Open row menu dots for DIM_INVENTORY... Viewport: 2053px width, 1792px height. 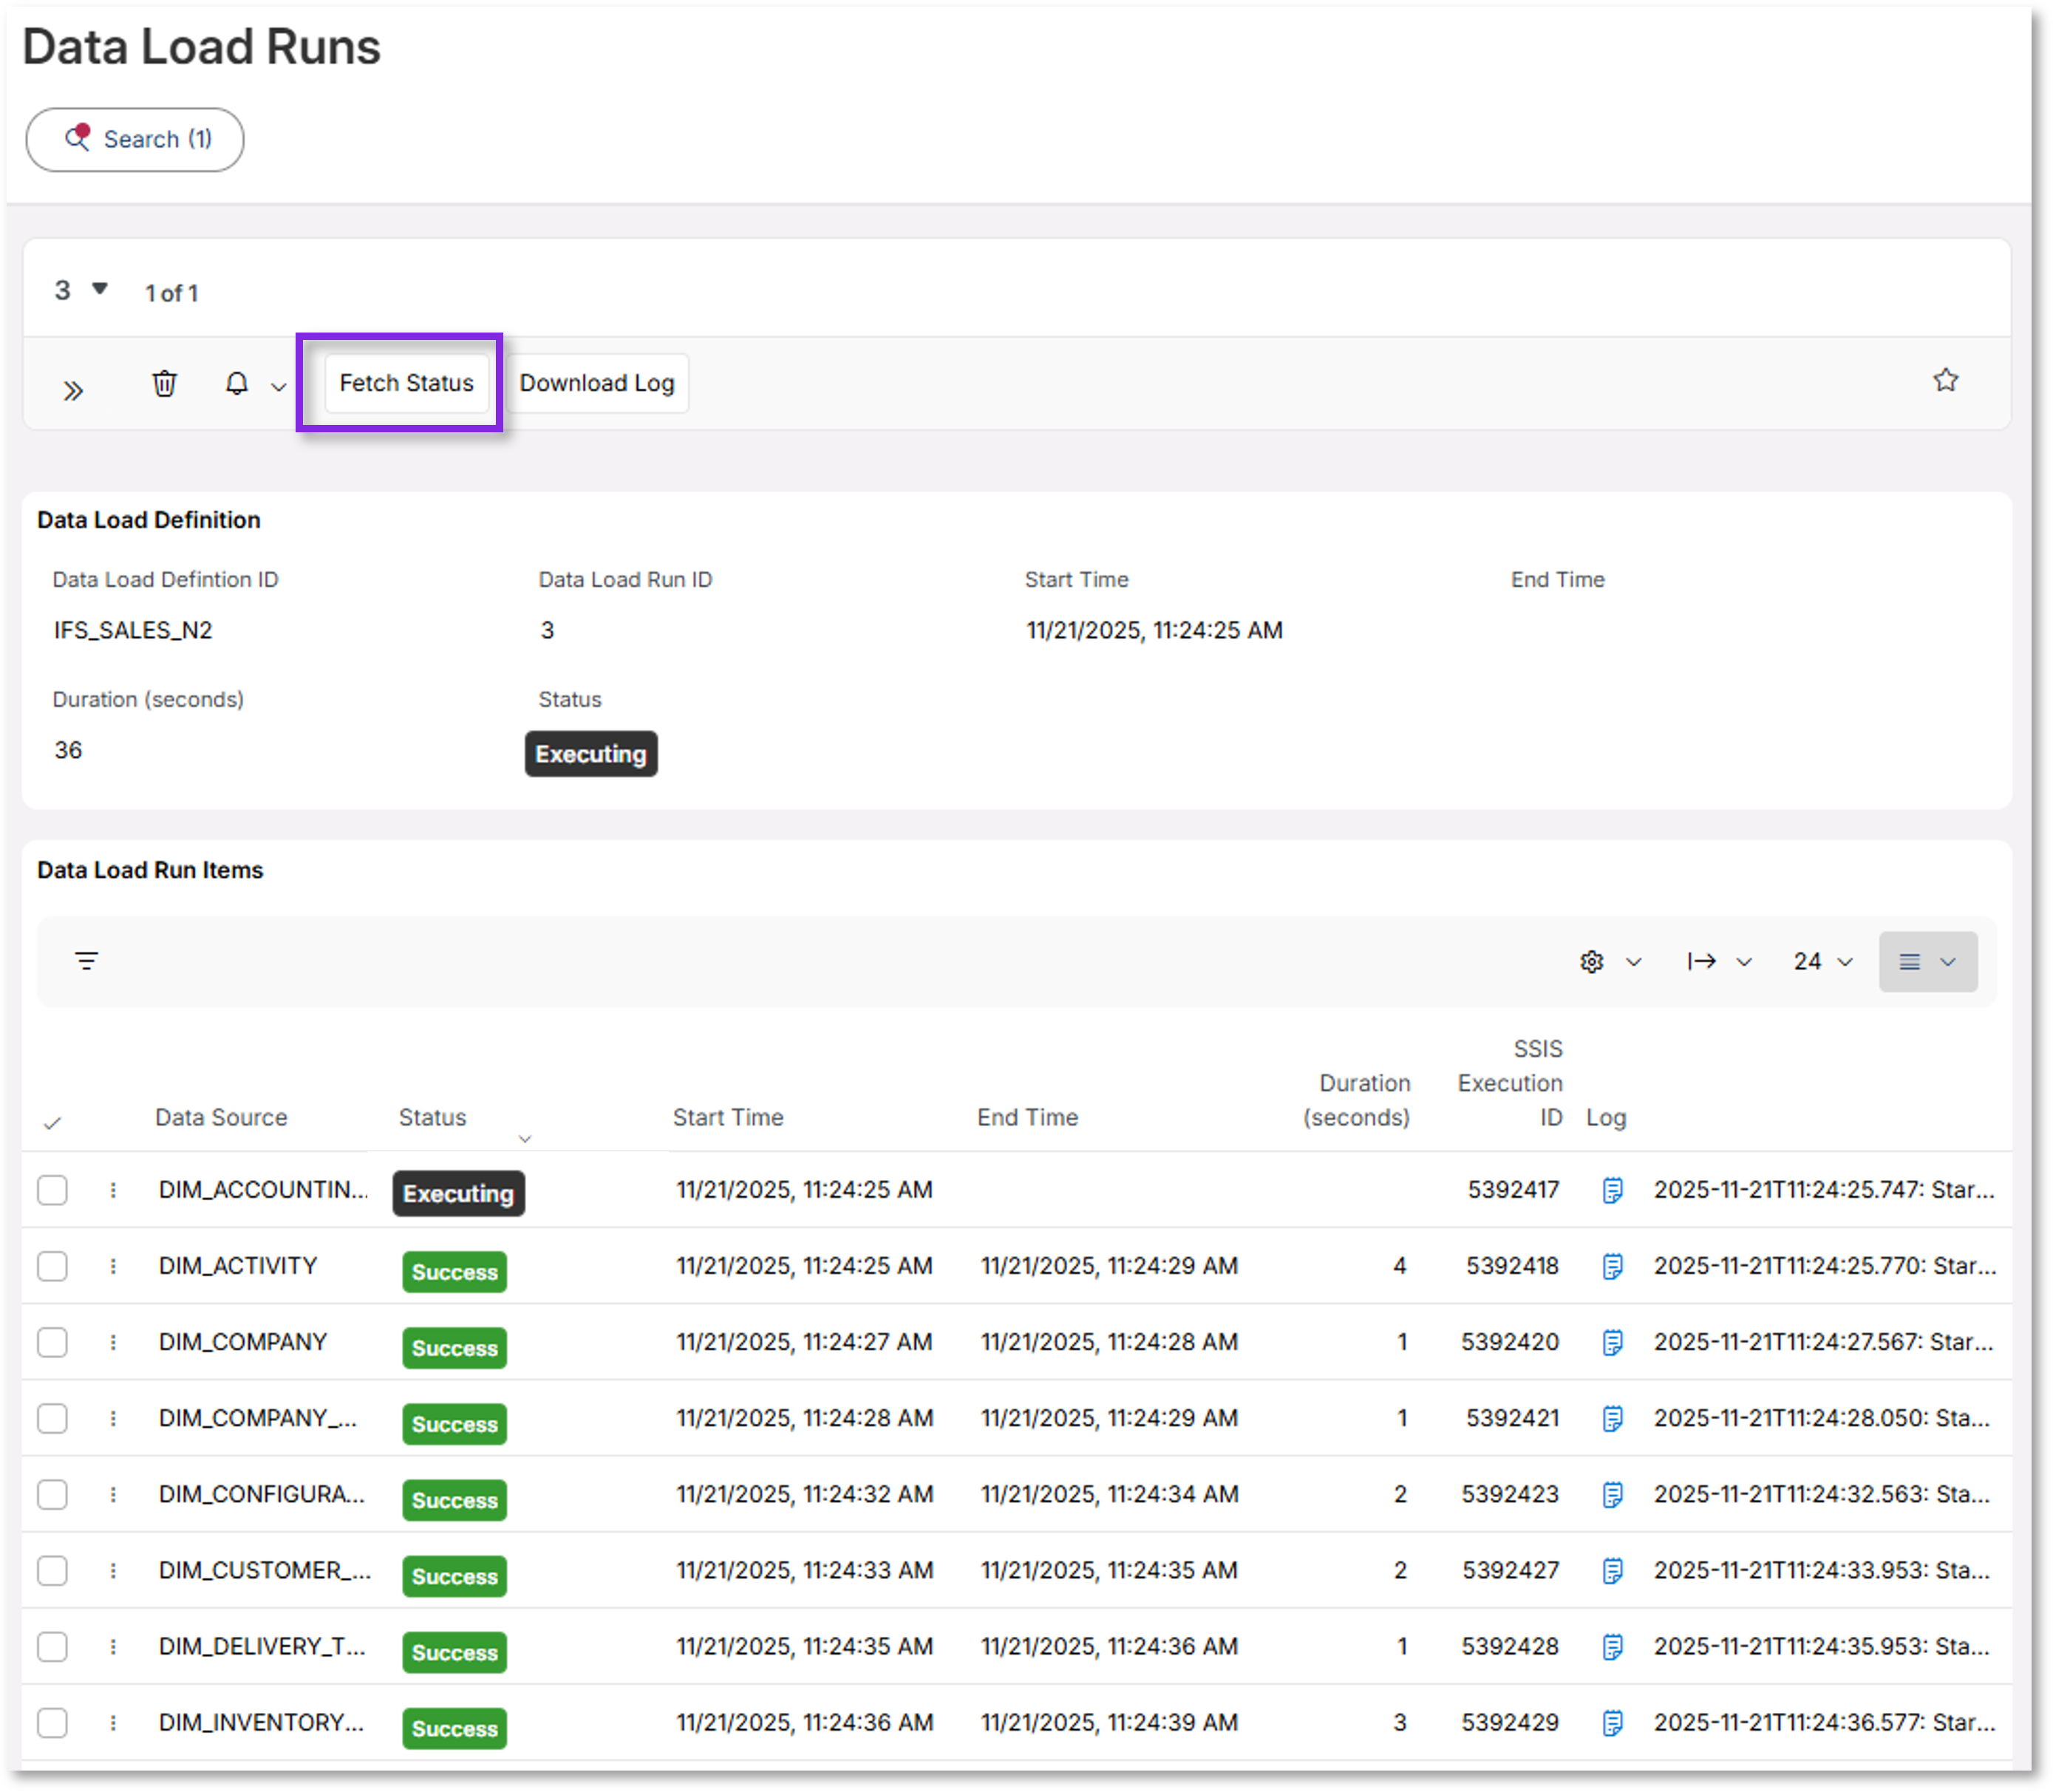[113, 1722]
